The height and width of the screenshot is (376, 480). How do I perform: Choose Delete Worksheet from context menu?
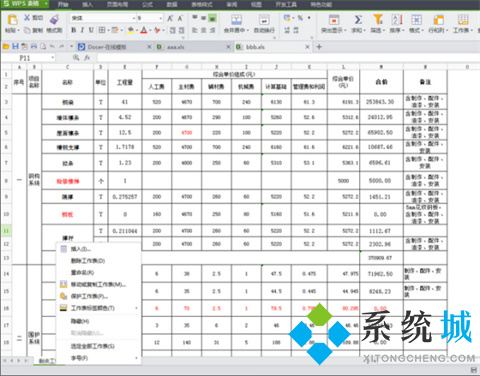[x=99, y=261]
